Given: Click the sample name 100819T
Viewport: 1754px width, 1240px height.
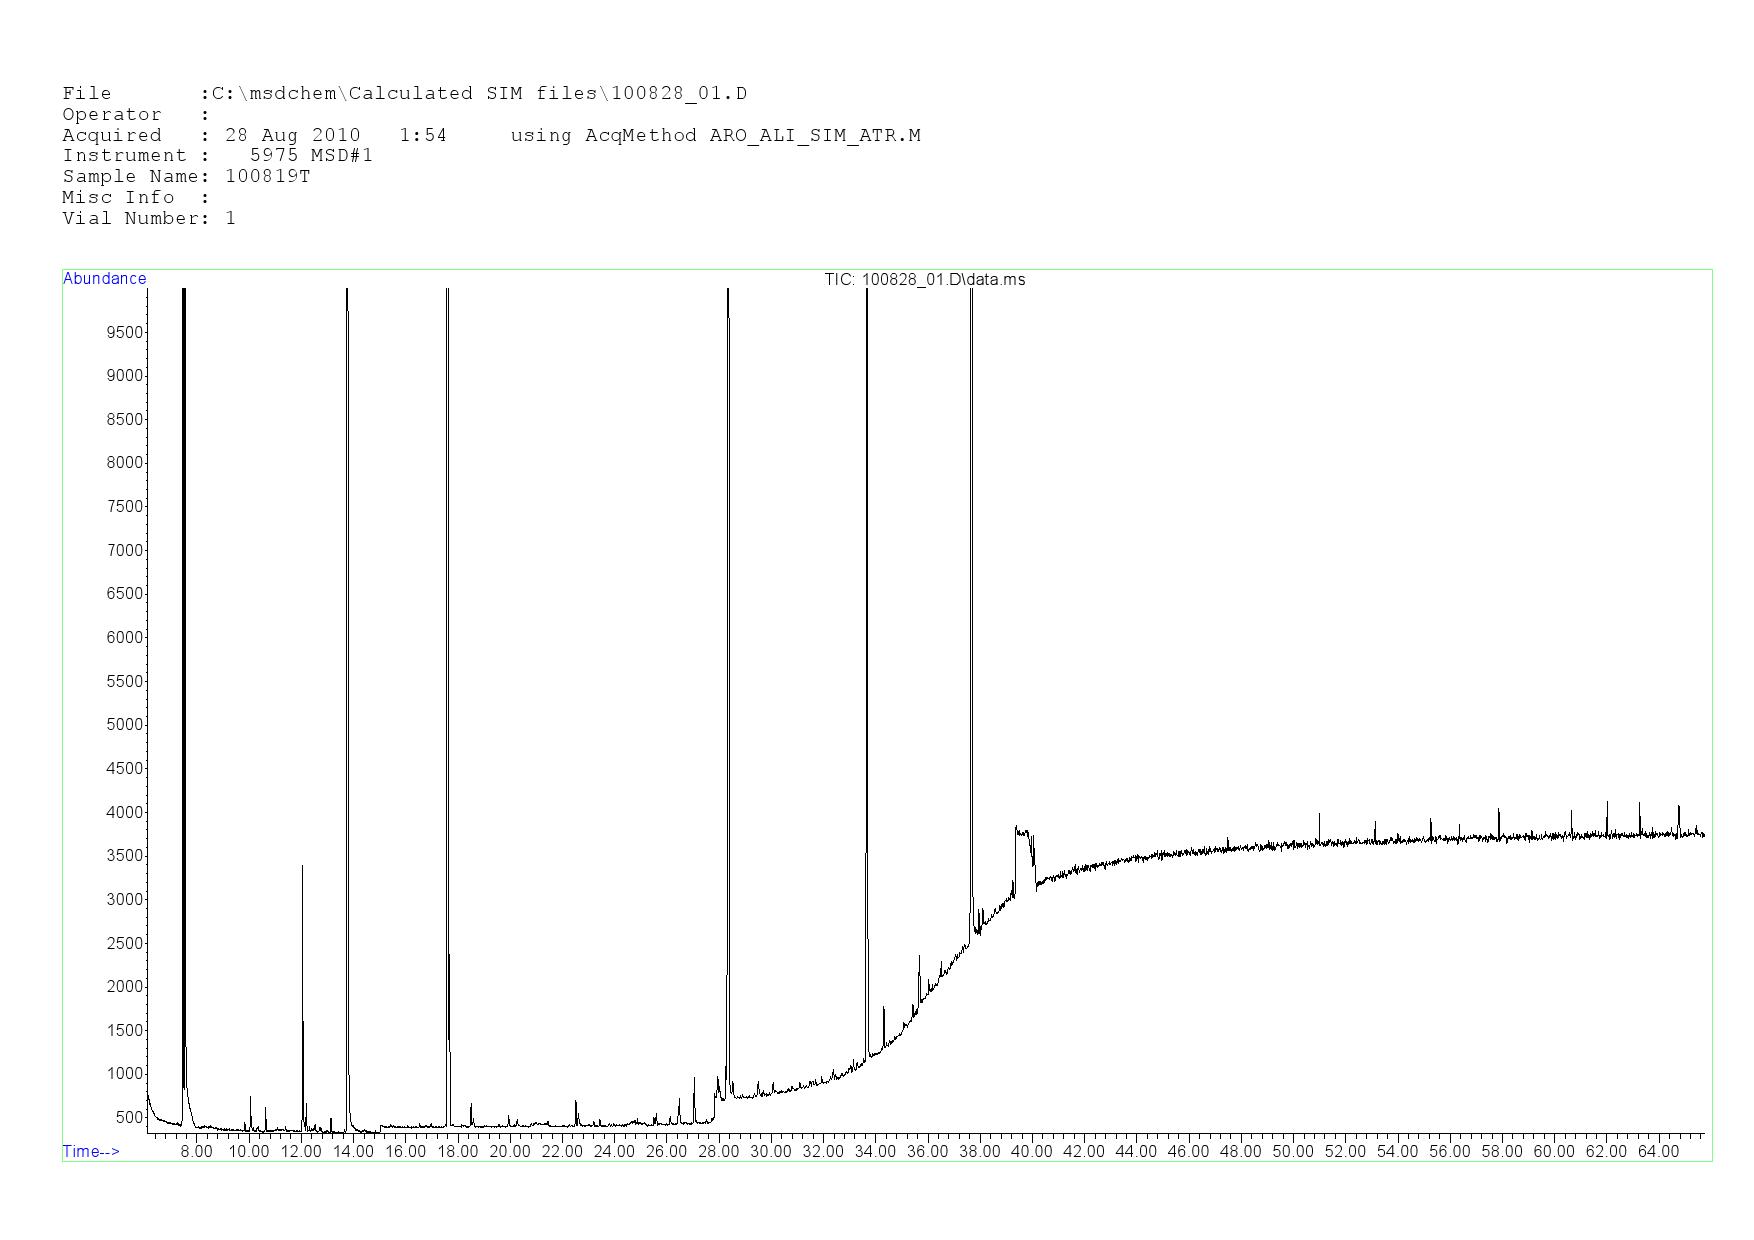Looking at the screenshot, I should [x=268, y=177].
